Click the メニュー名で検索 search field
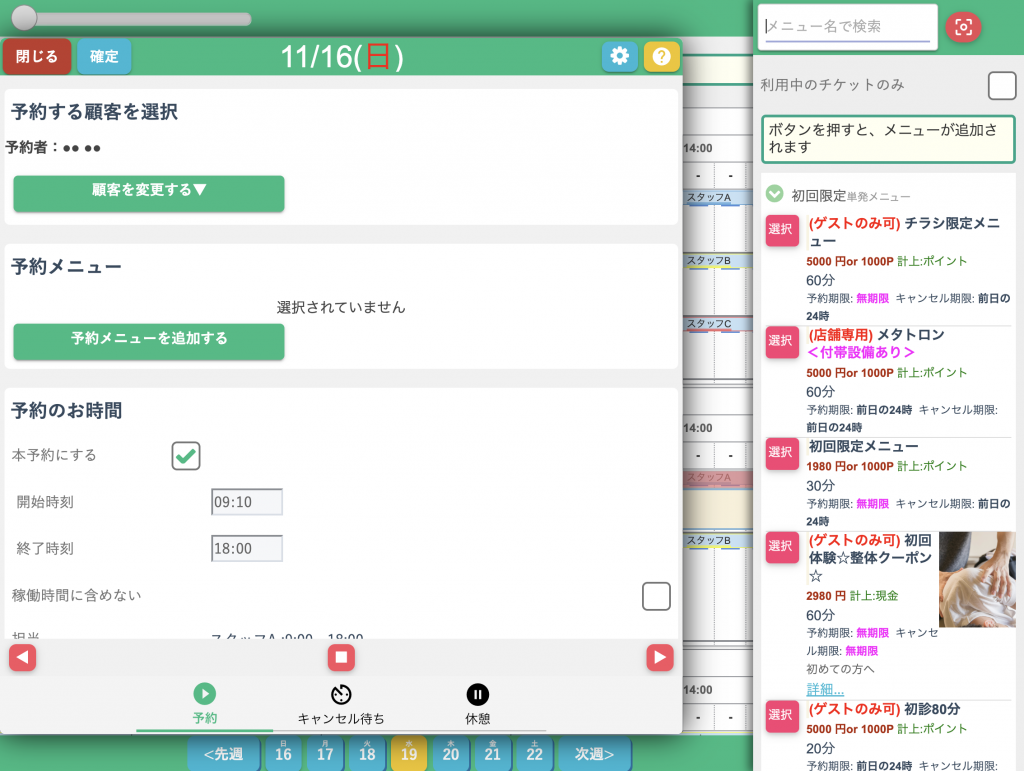1024x771 pixels. [x=847, y=27]
